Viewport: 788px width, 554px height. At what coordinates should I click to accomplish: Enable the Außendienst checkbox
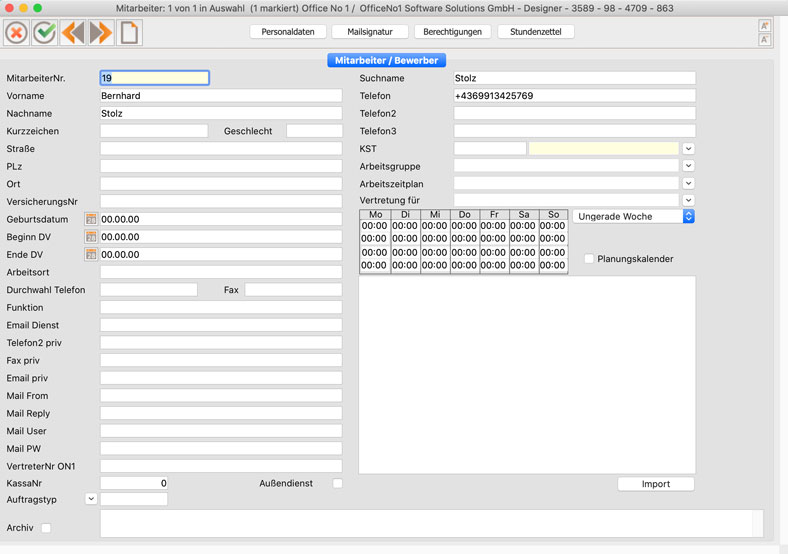pyautogui.click(x=338, y=483)
